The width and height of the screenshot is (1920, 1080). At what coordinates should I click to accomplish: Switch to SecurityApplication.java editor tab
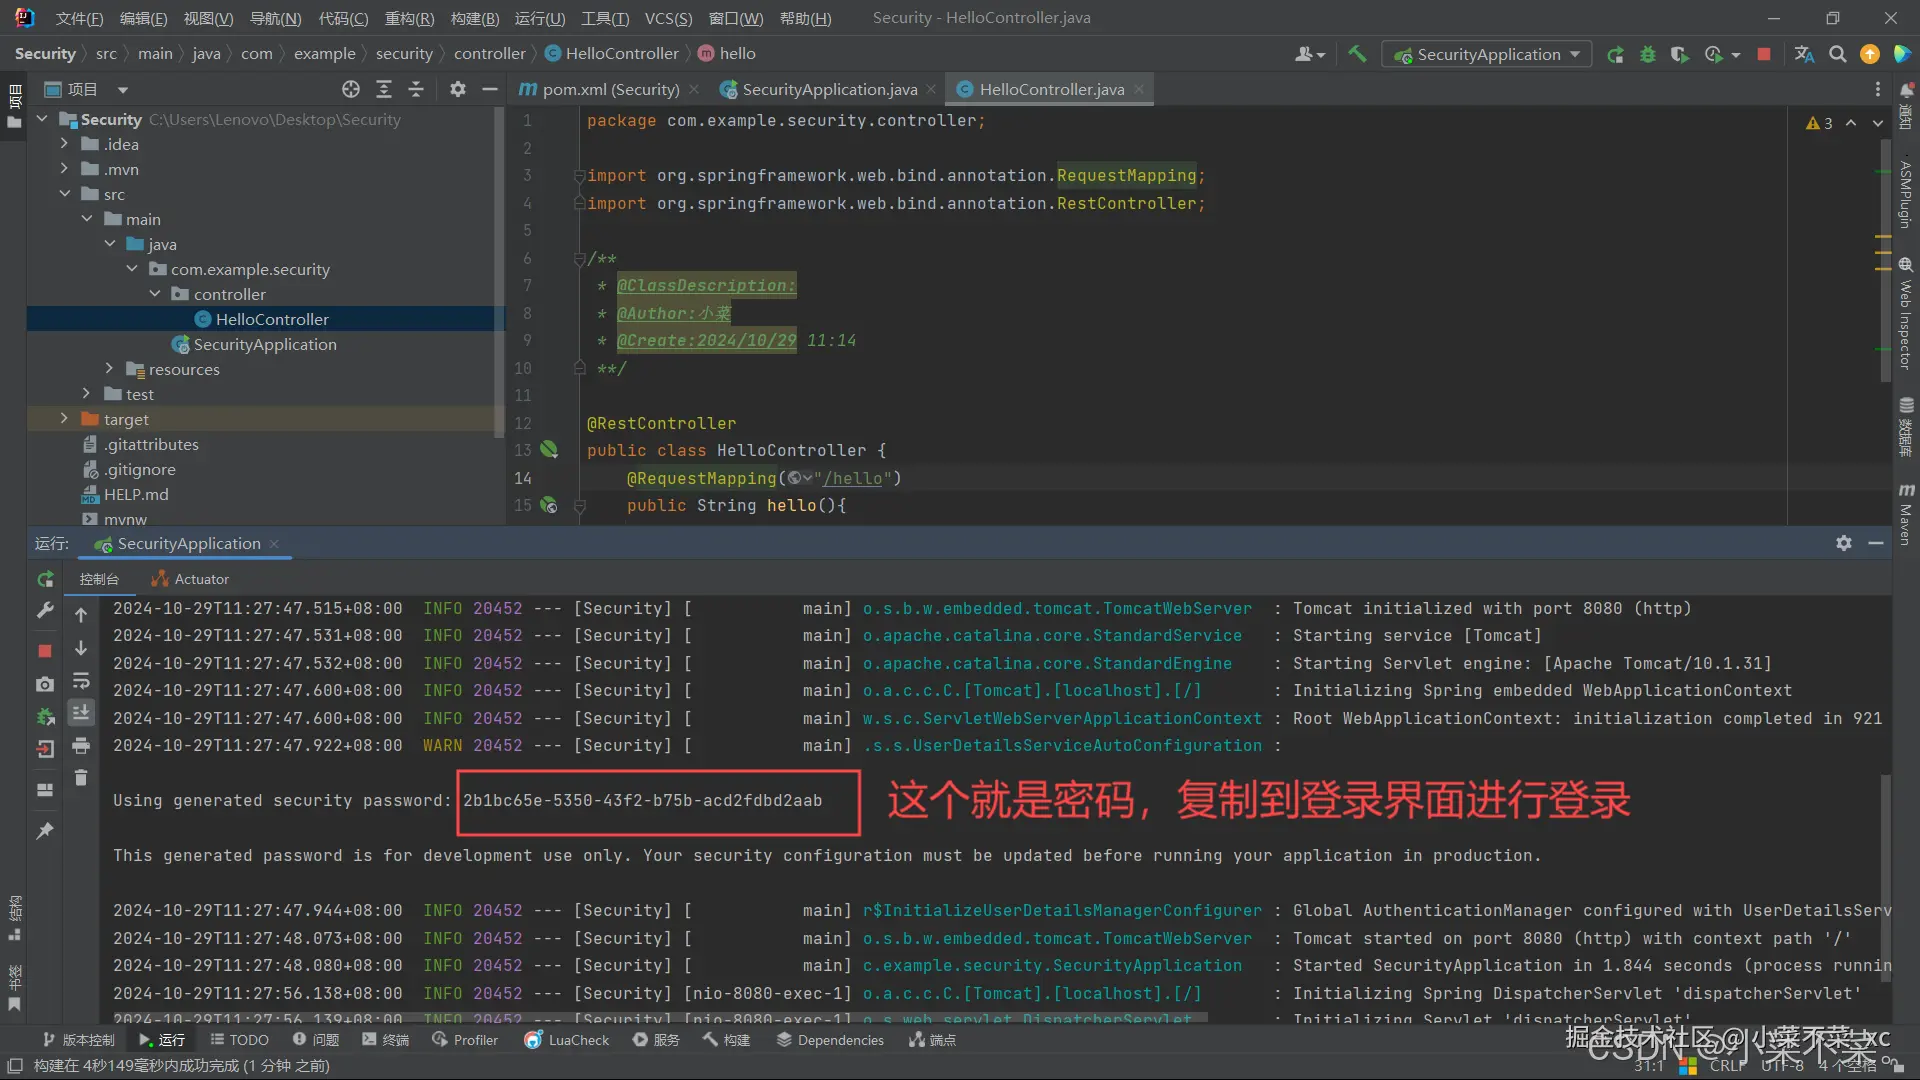(x=829, y=89)
